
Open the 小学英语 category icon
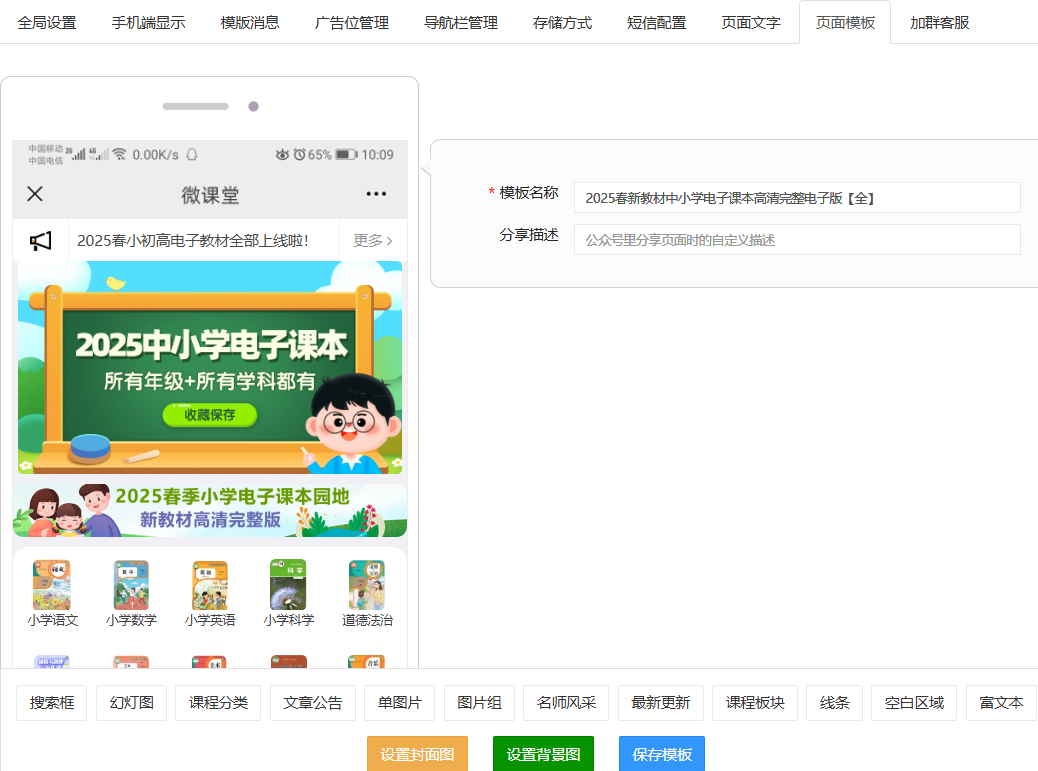(210, 586)
